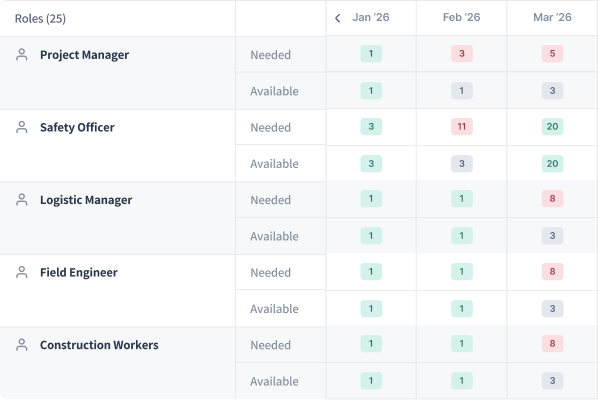Select the Jan '26 column header
The image size is (598, 400).
click(371, 17)
